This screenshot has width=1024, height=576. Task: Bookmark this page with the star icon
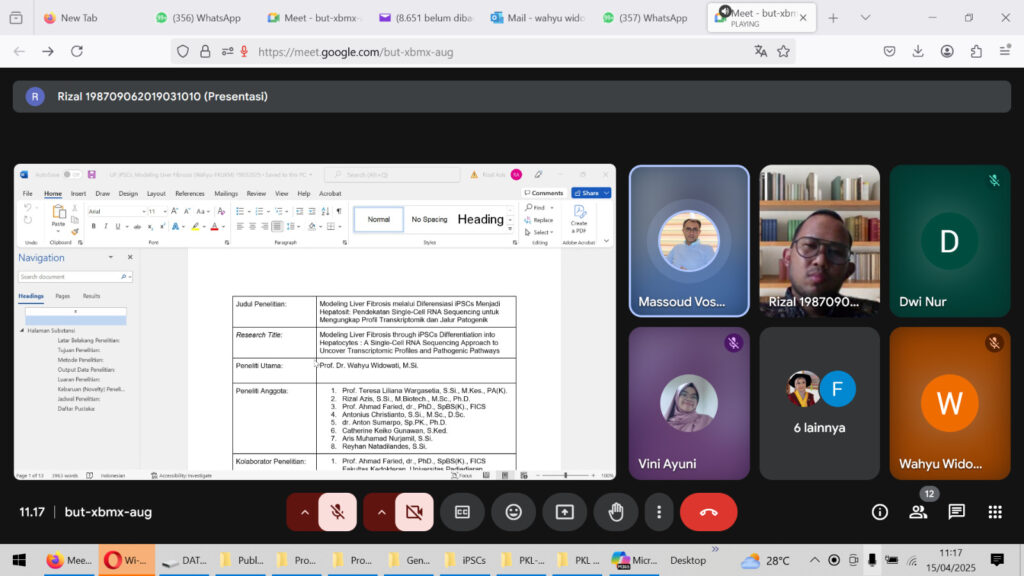[783, 51]
